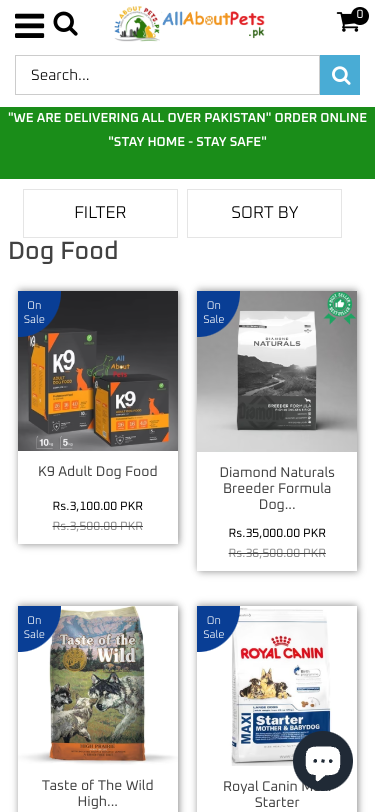Tap the header magnifier search icon
The width and height of the screenshot is (375, 812).
pyautogui.click(x=65, y=24)
